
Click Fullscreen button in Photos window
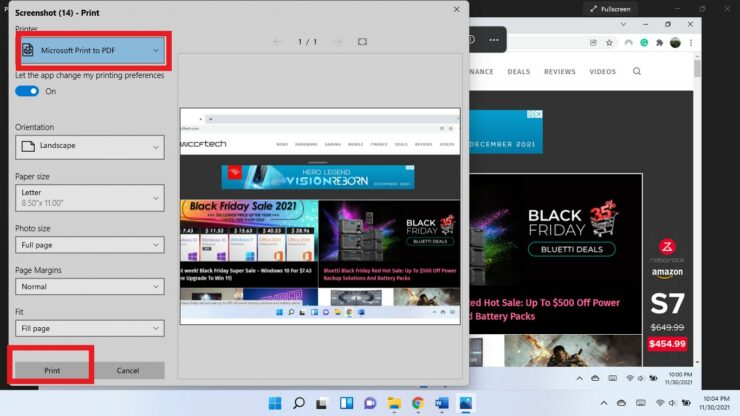click(x=610, y=9)
